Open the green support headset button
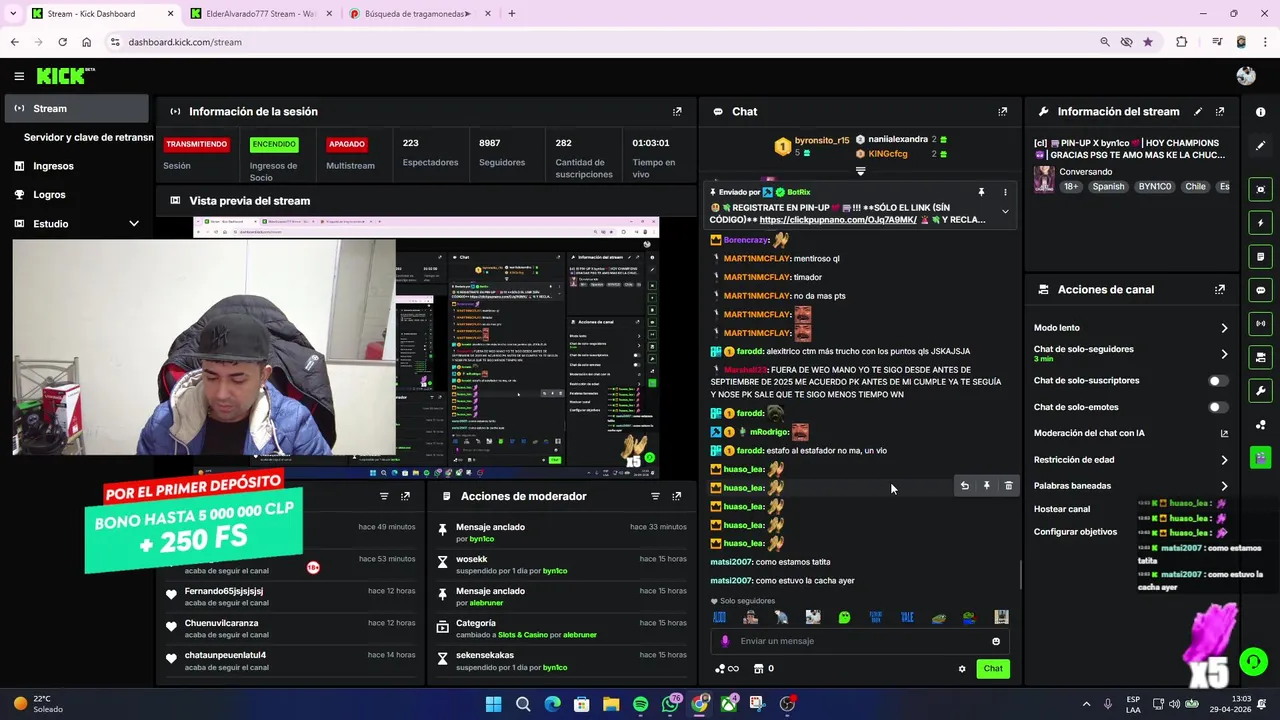The height and width of the screenshot is (720, 1280). click(x=1253, y=661)
